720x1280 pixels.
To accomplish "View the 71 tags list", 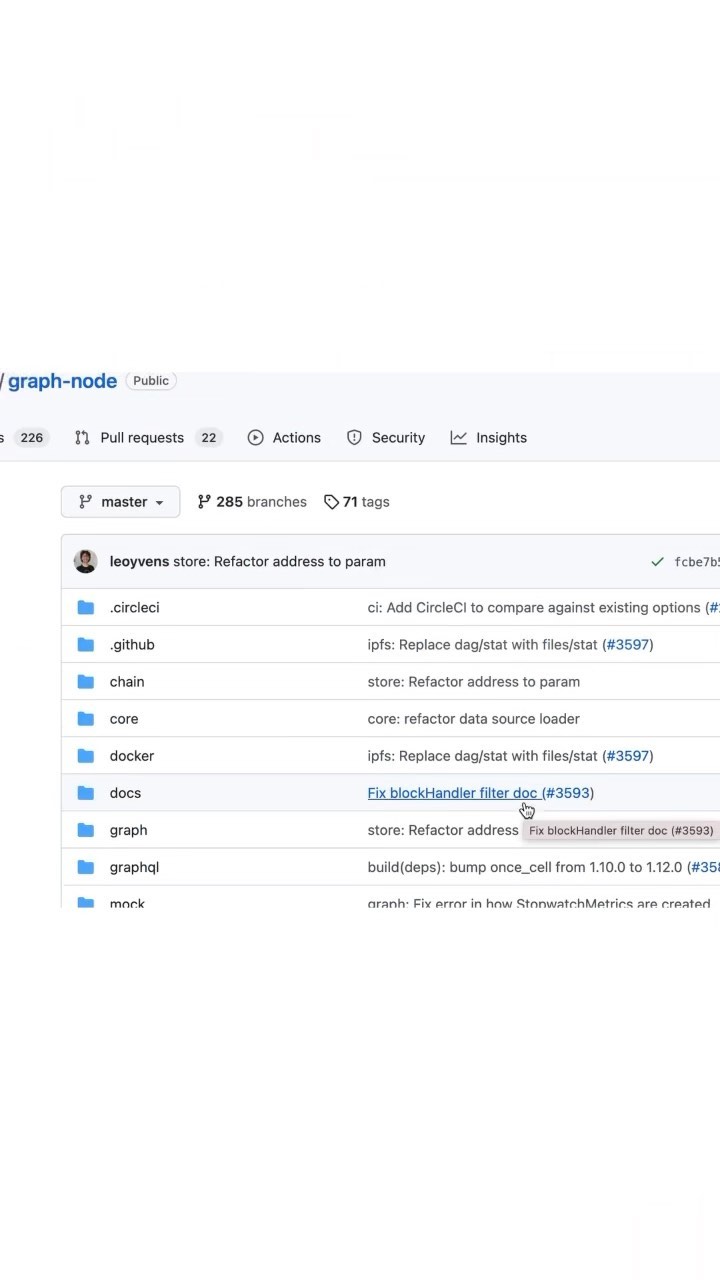I will (x=365, y=502).
